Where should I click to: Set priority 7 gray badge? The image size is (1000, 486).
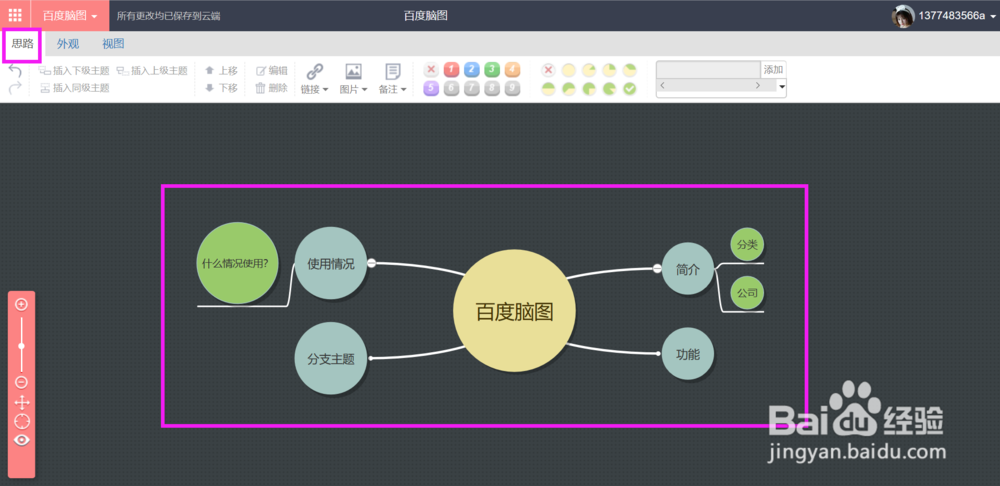(x=472, y=89)
